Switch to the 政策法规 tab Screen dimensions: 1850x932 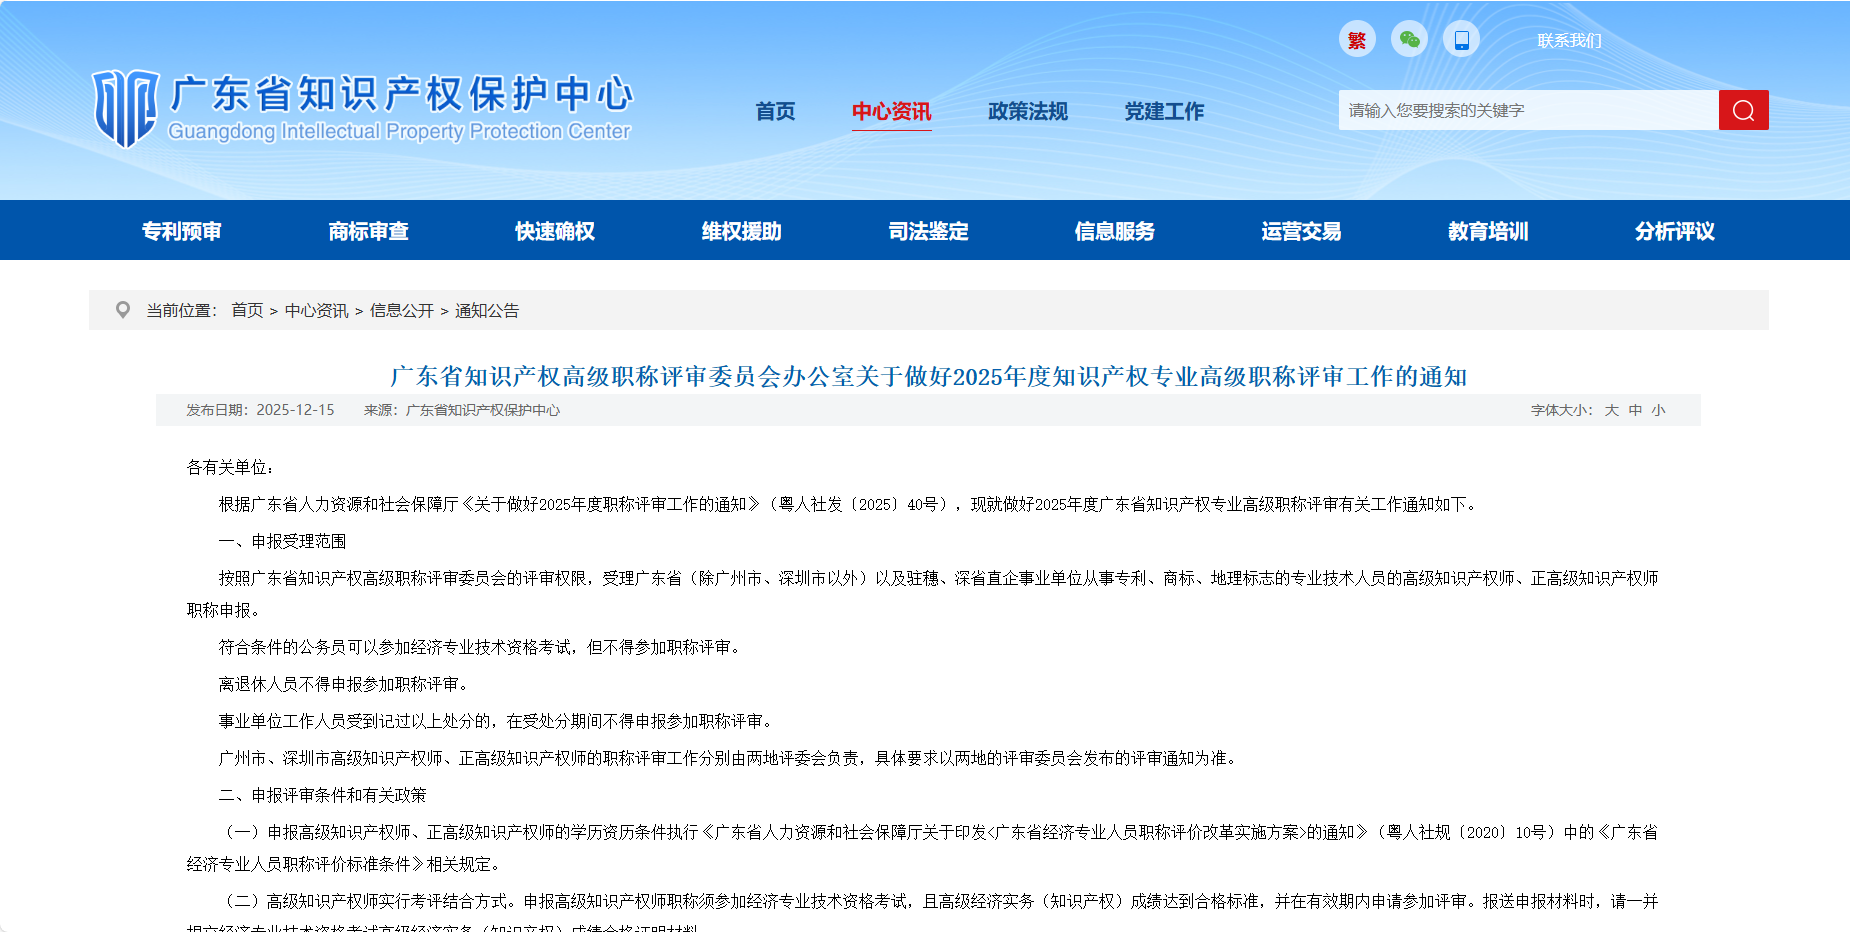(x=1027, y=111)
